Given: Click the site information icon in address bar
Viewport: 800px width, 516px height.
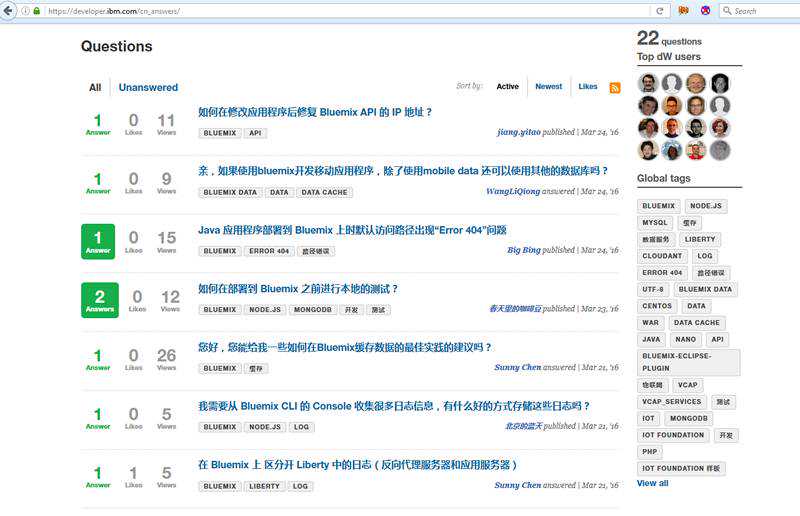Looking at the screenshot, I should pyautogui.click(x=25, y=11).
